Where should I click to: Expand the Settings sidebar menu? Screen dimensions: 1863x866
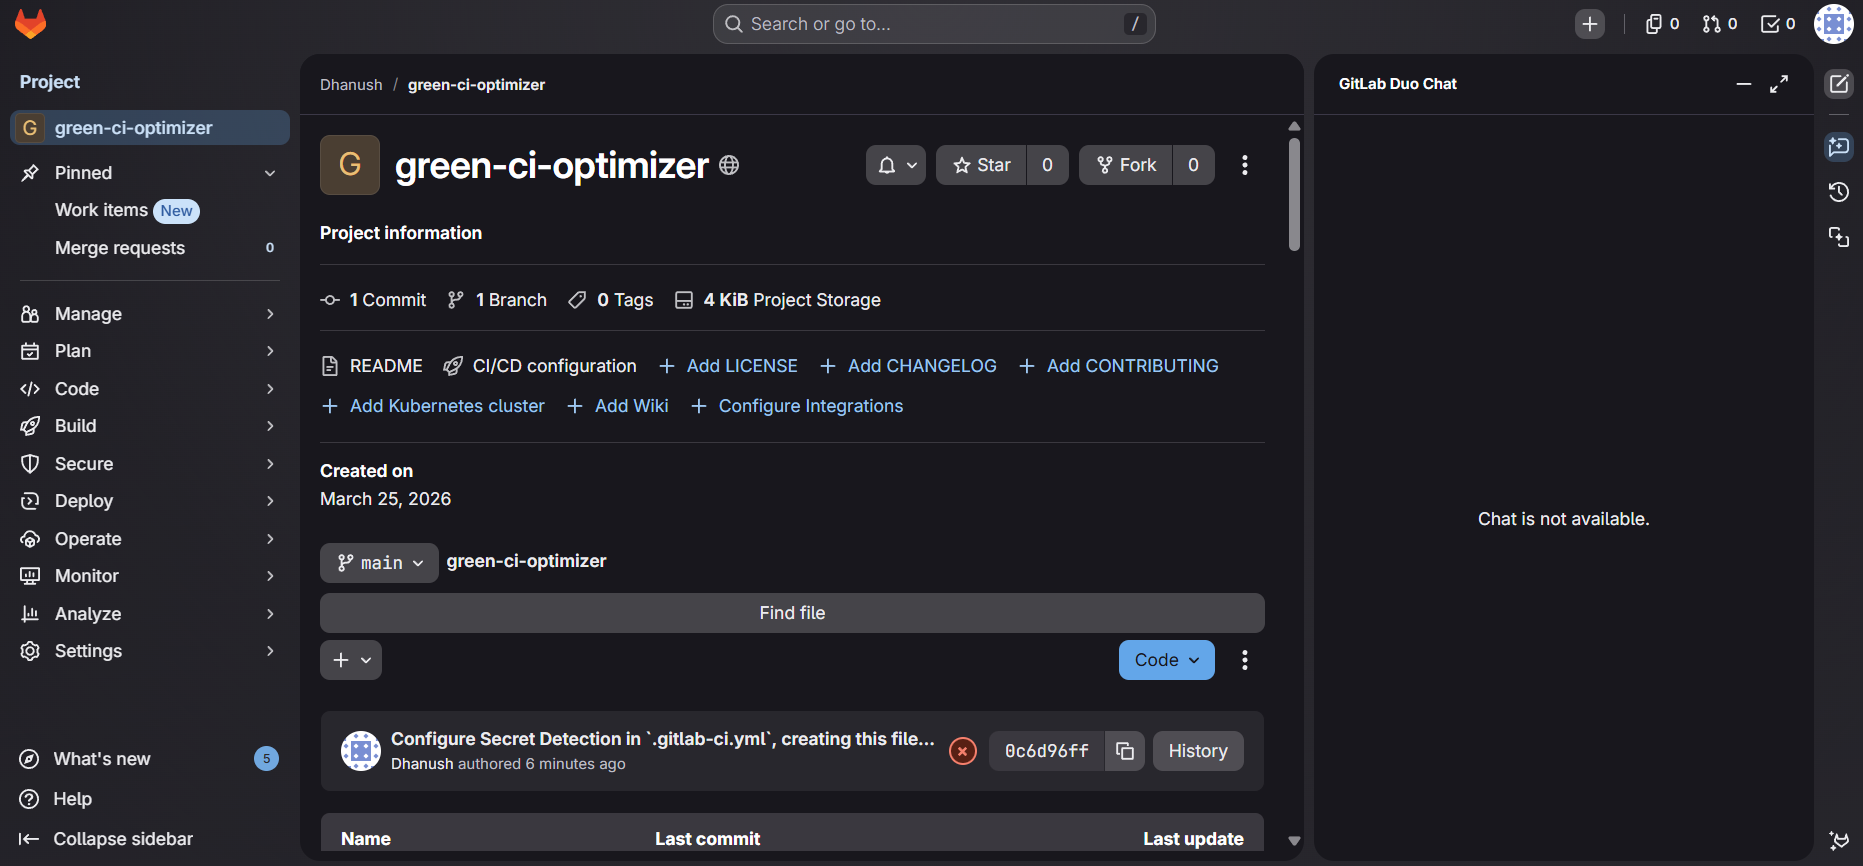(150, 651)
